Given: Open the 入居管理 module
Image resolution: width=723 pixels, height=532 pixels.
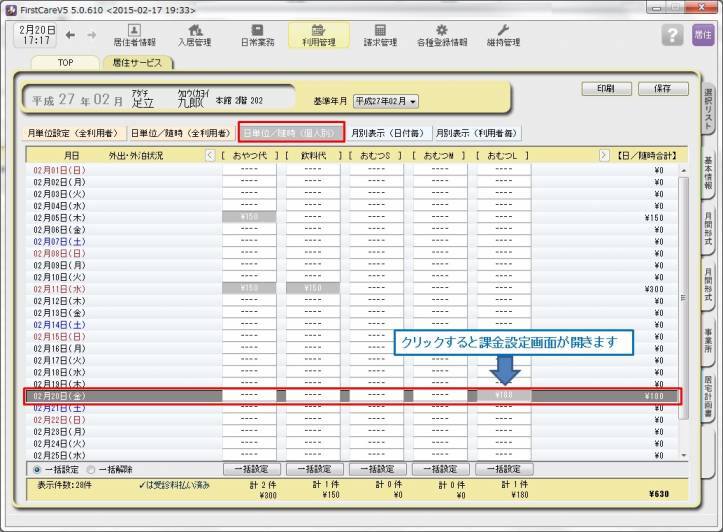Looking at the screenshot, I should (x=195, y=35).
